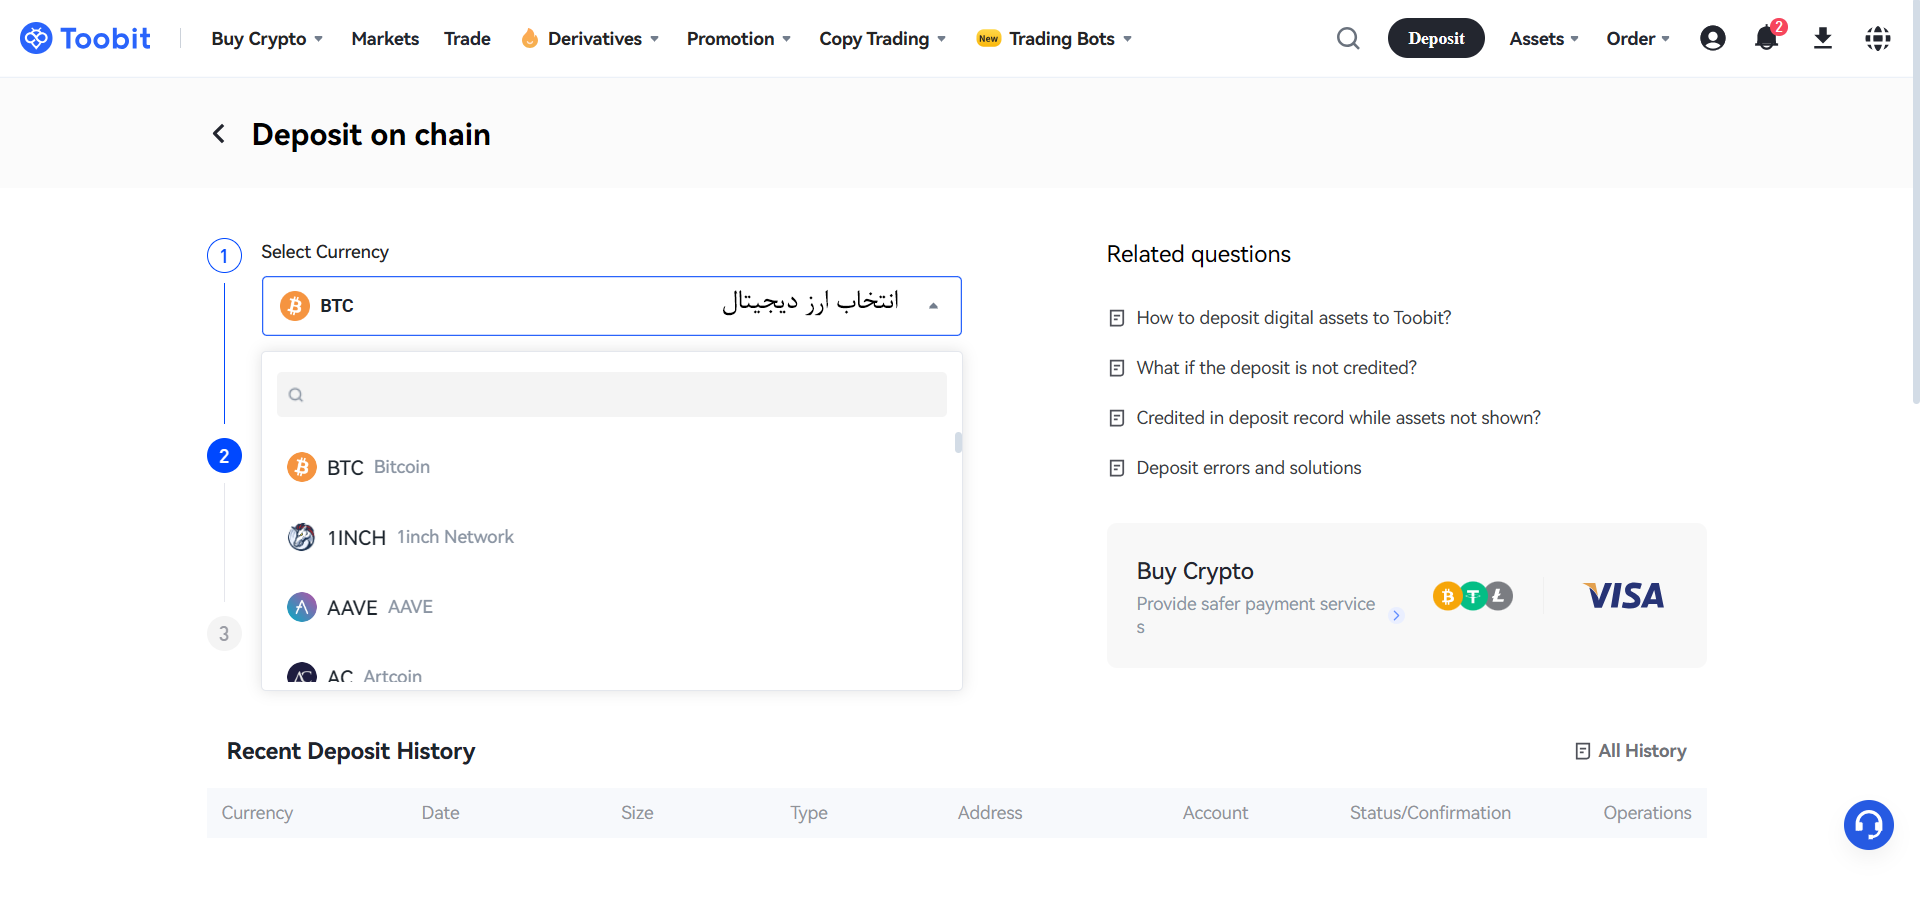
Task: Click document icon beside How to deposit question
Action: point(1117,318)
